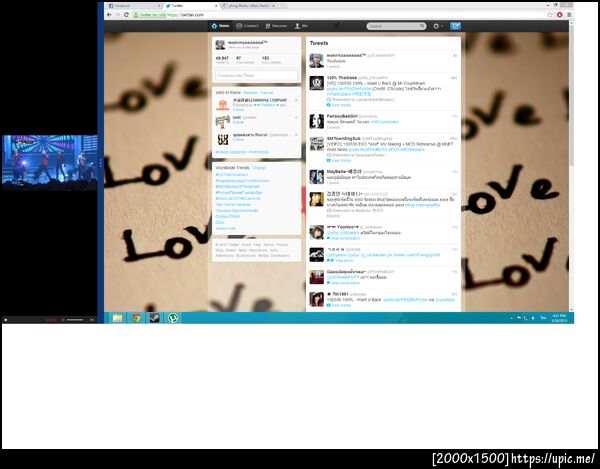Click the Chrome forward arrow

point(118,15)
